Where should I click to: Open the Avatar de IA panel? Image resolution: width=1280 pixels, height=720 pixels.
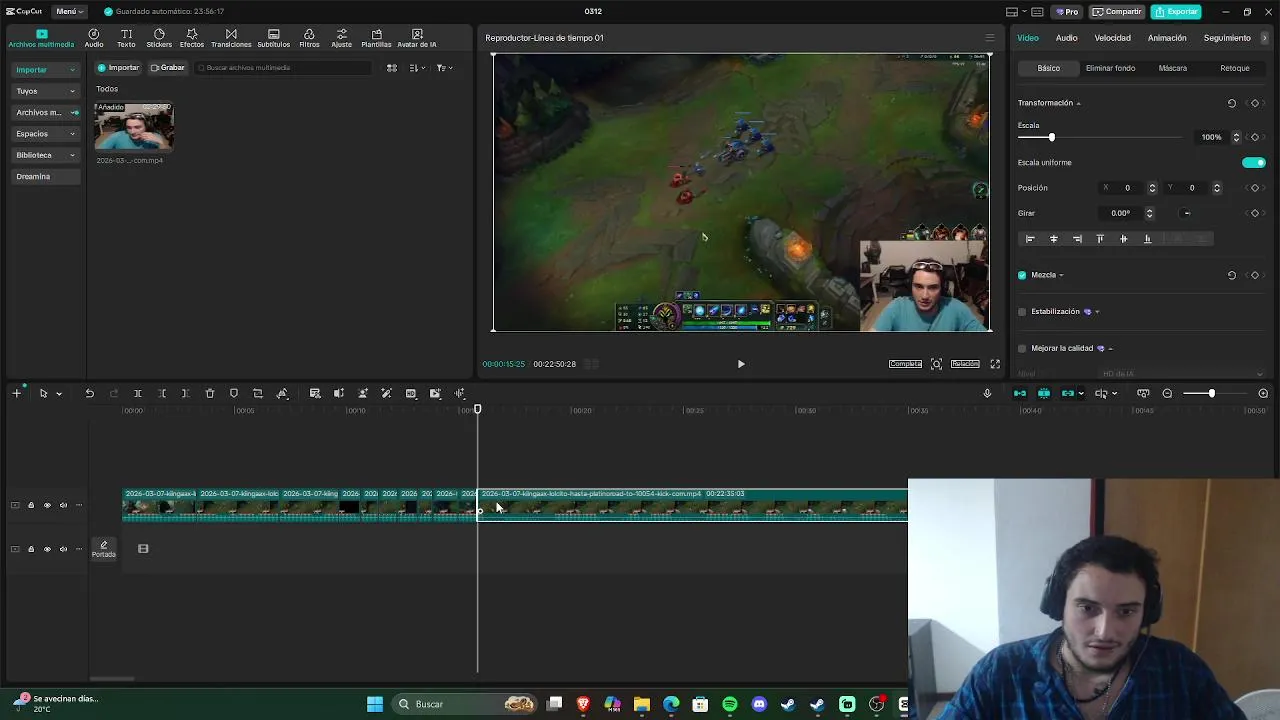click(417, 38)
